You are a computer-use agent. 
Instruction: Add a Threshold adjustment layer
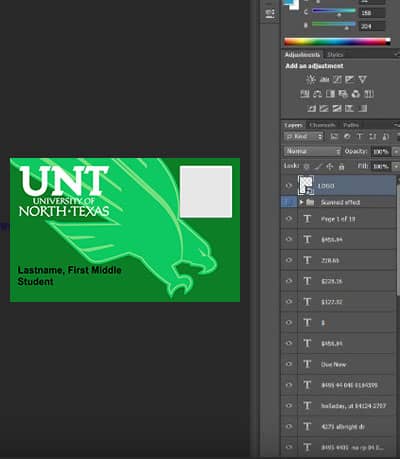[x=337, y=108]
